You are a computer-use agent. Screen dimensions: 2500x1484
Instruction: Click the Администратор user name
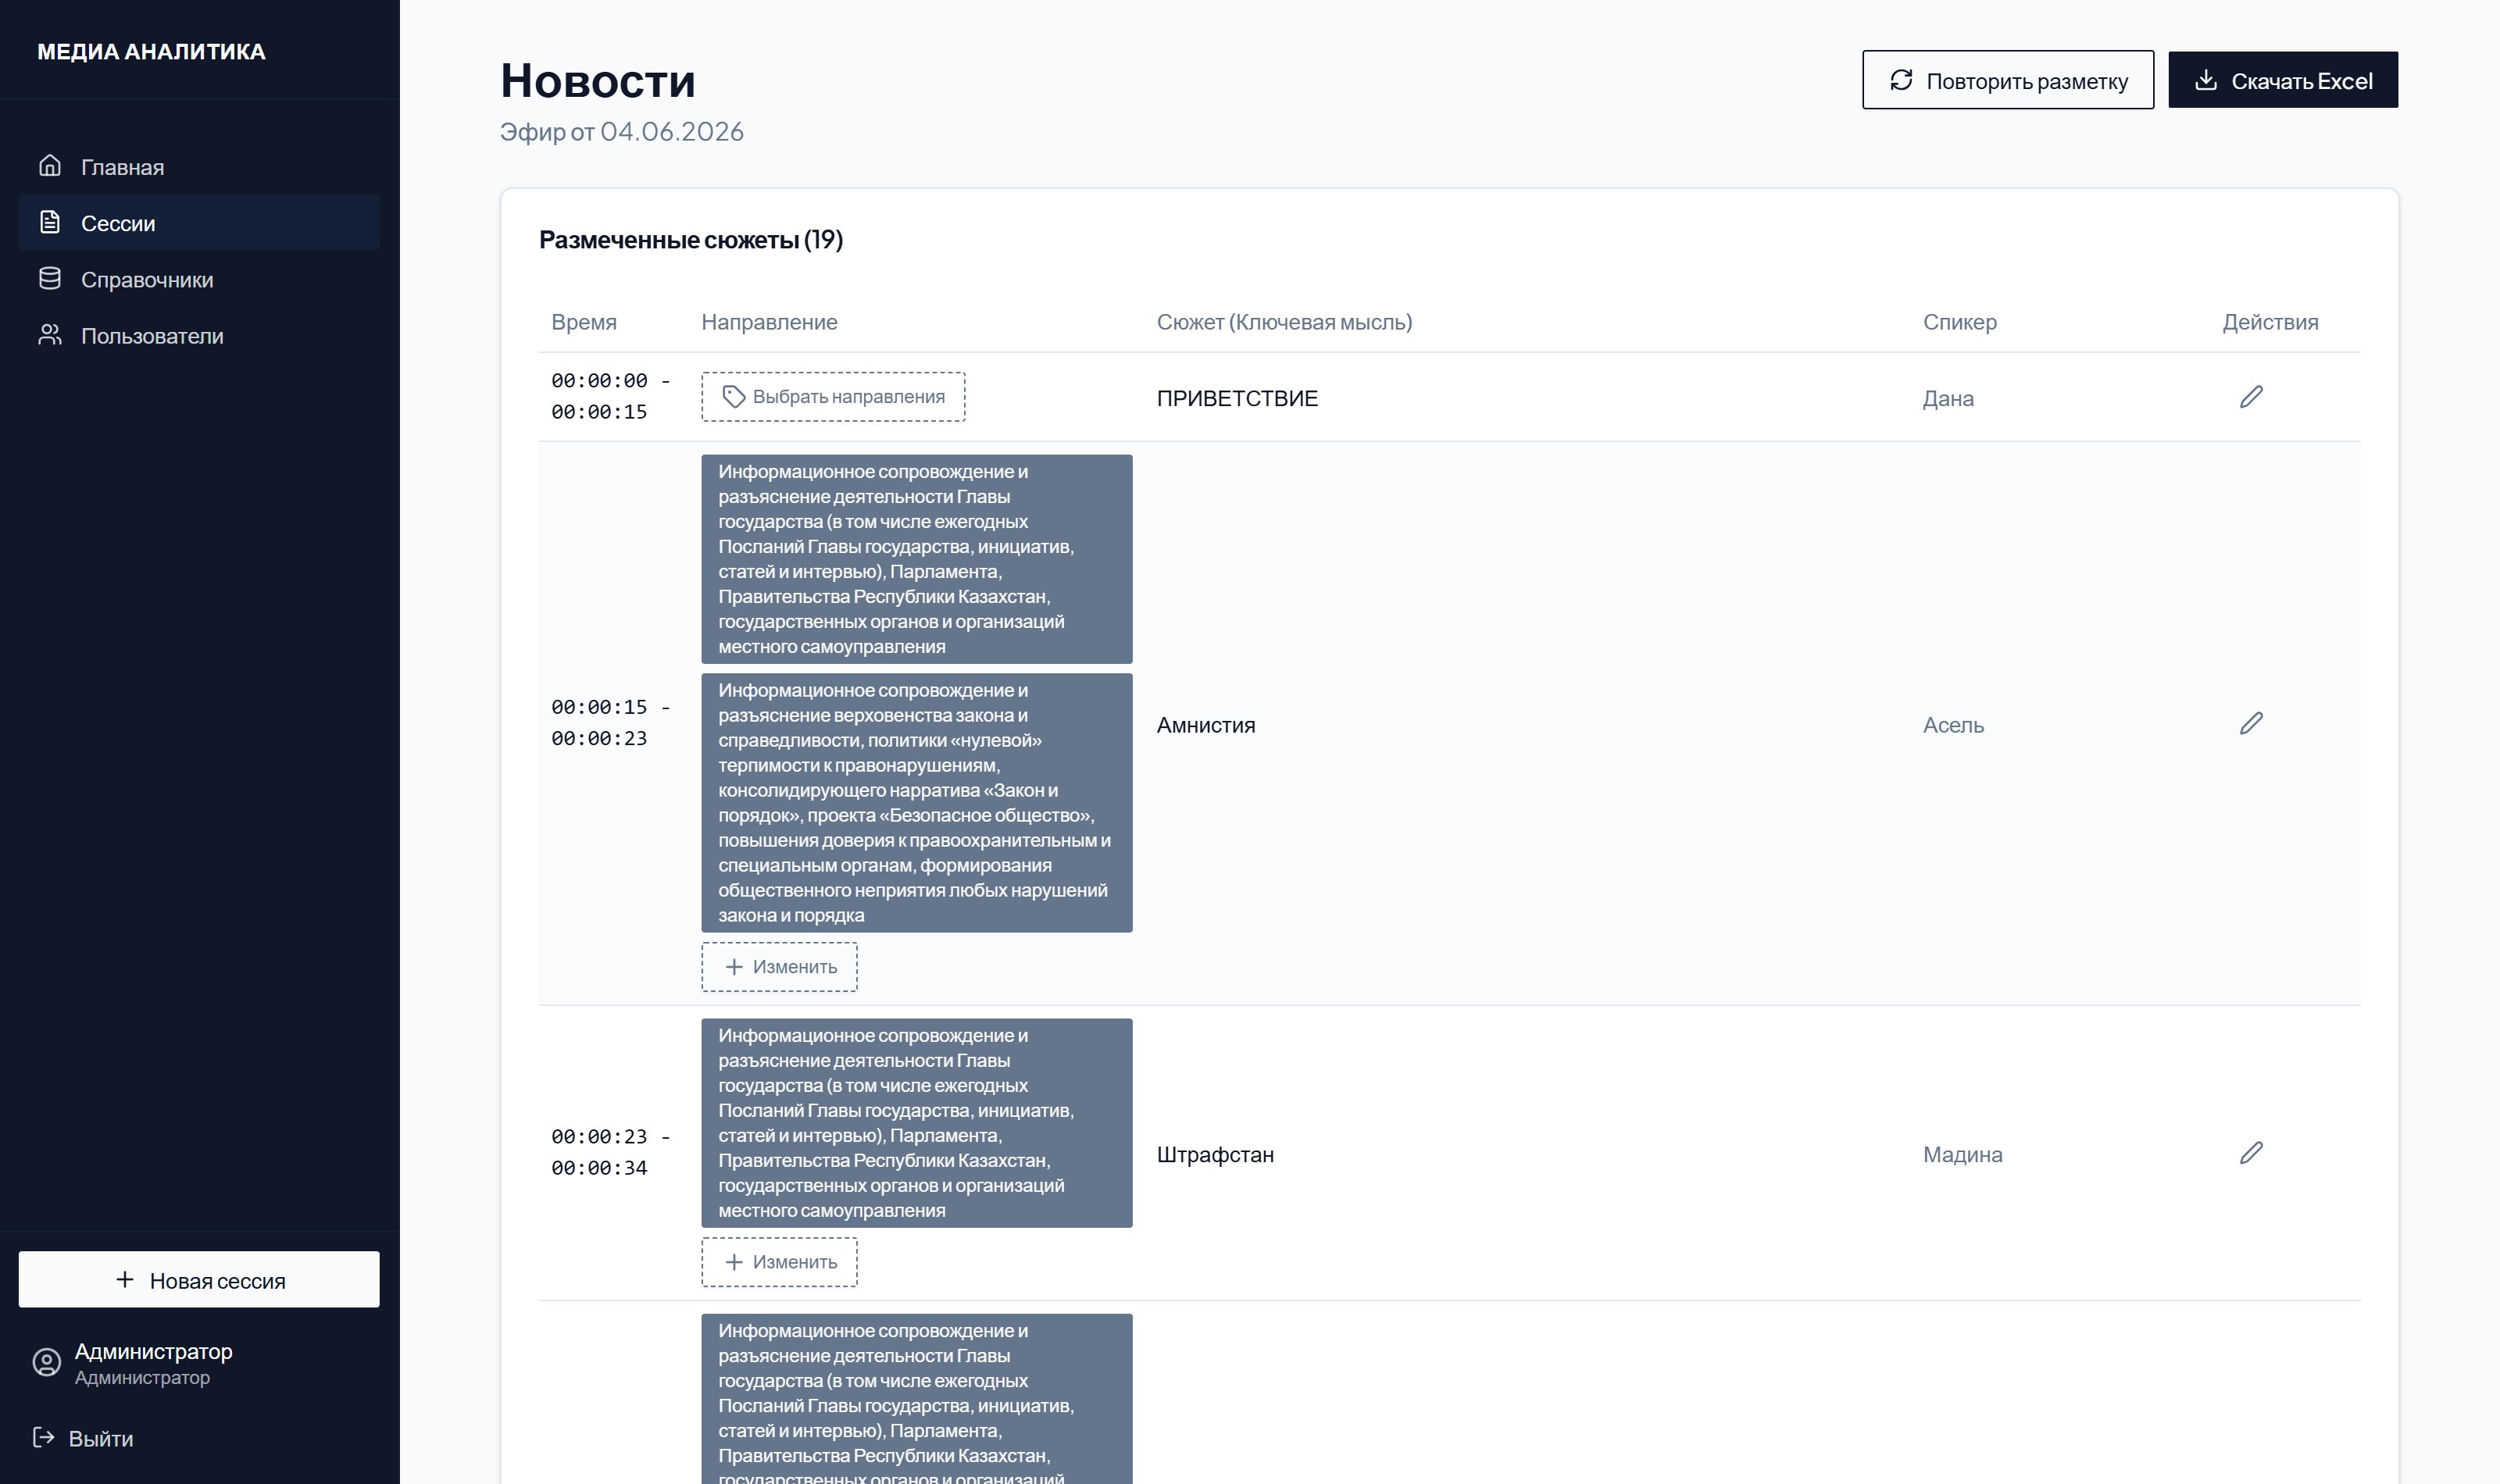[x=154, y=1351]
